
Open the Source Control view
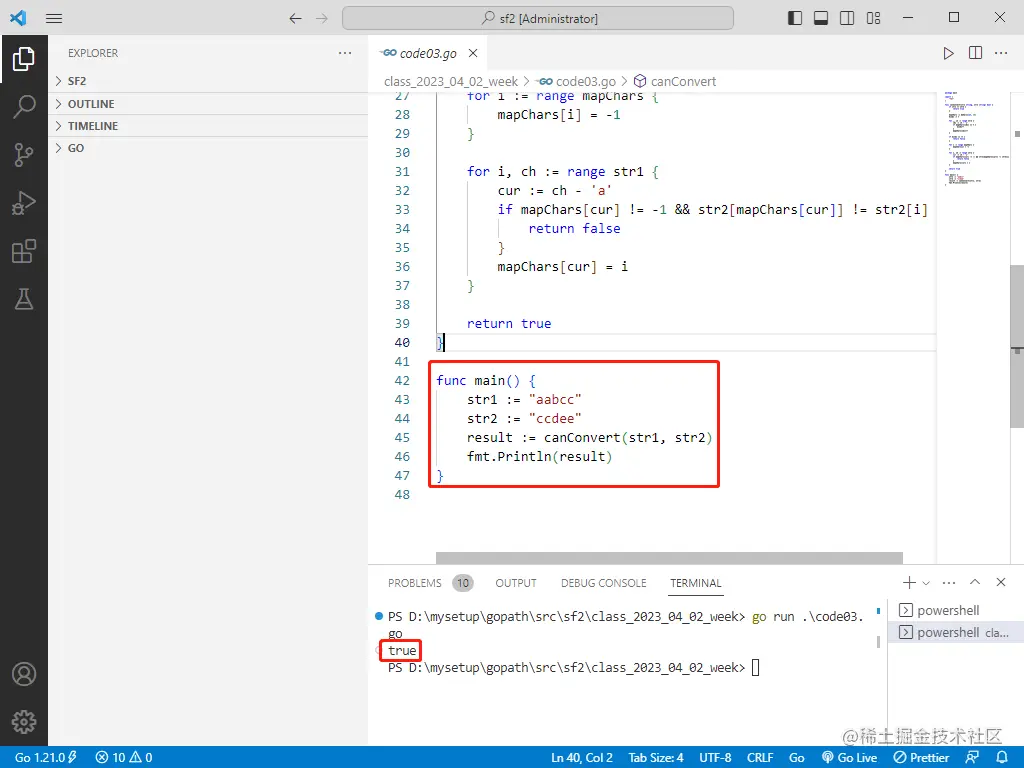[x=24, y=155]
